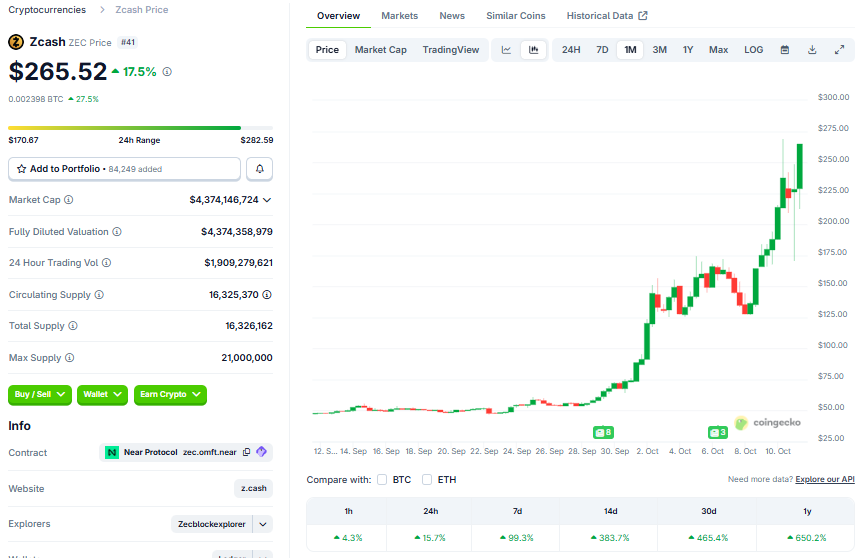Viewport: 868px width, 558px height.
Task: Expand the Market Cap value chevron
Action: [267, 200]
